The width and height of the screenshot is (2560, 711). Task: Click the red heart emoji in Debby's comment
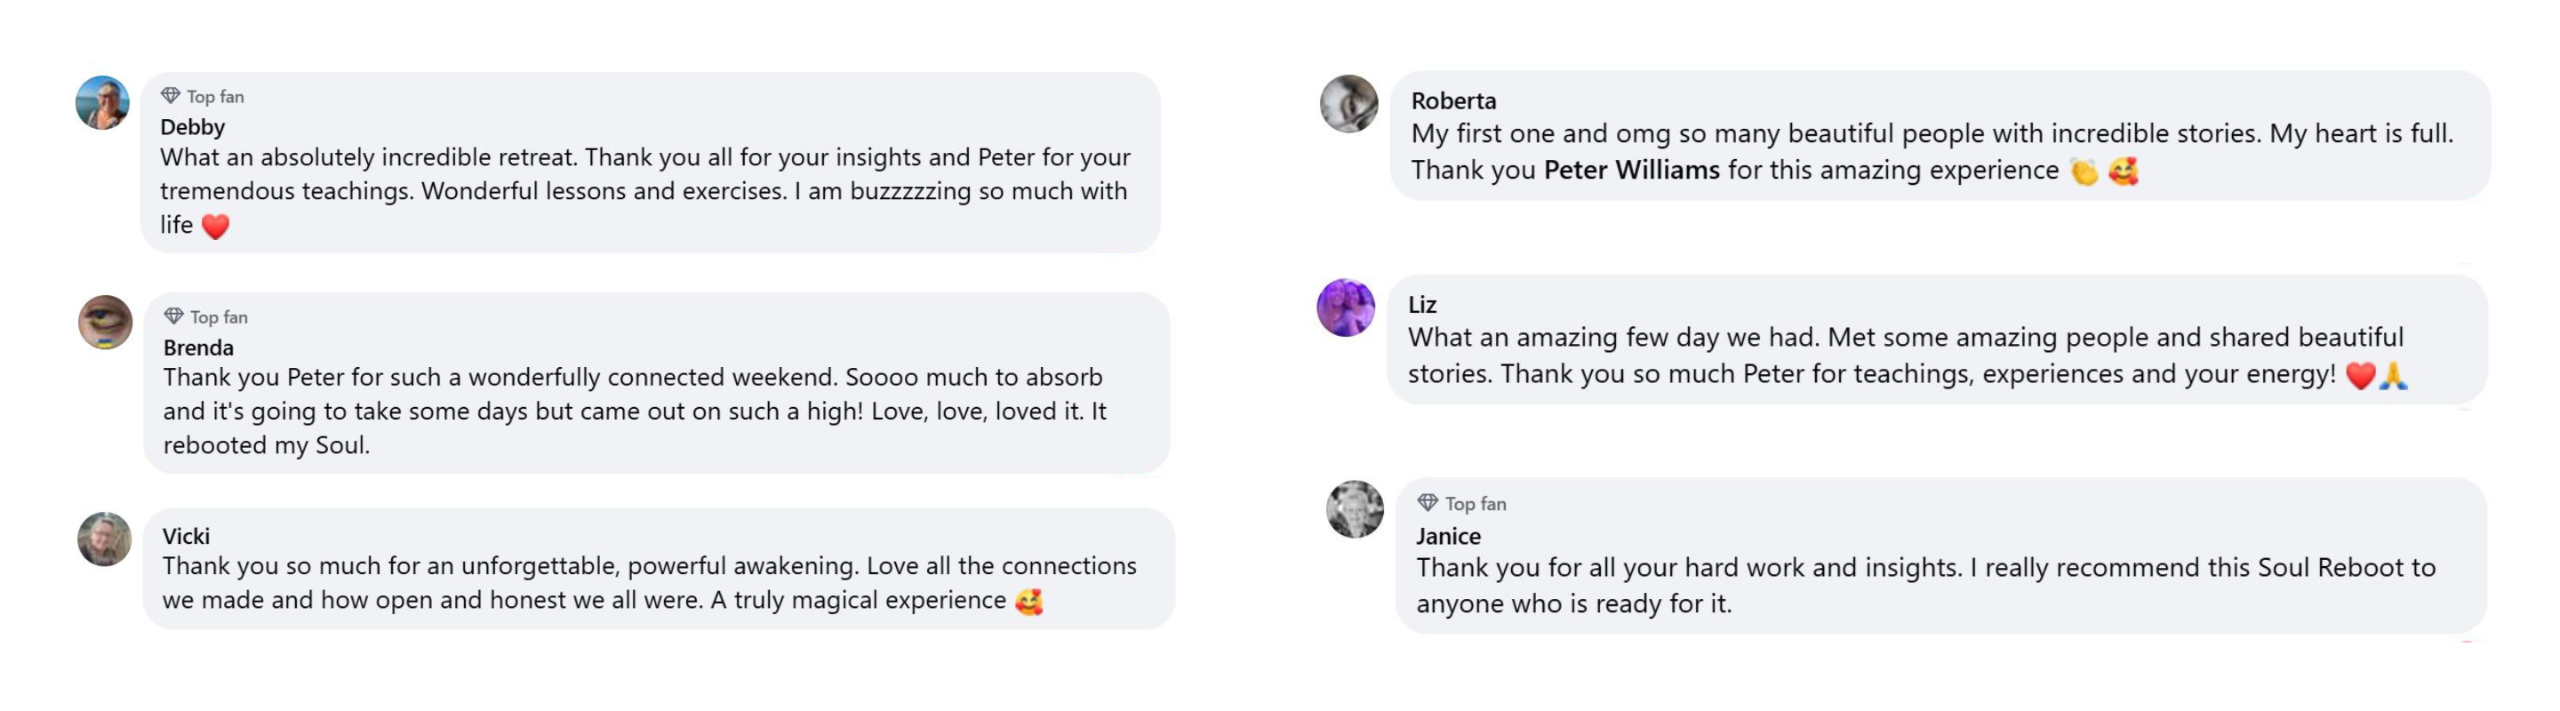tap(216, 226)
